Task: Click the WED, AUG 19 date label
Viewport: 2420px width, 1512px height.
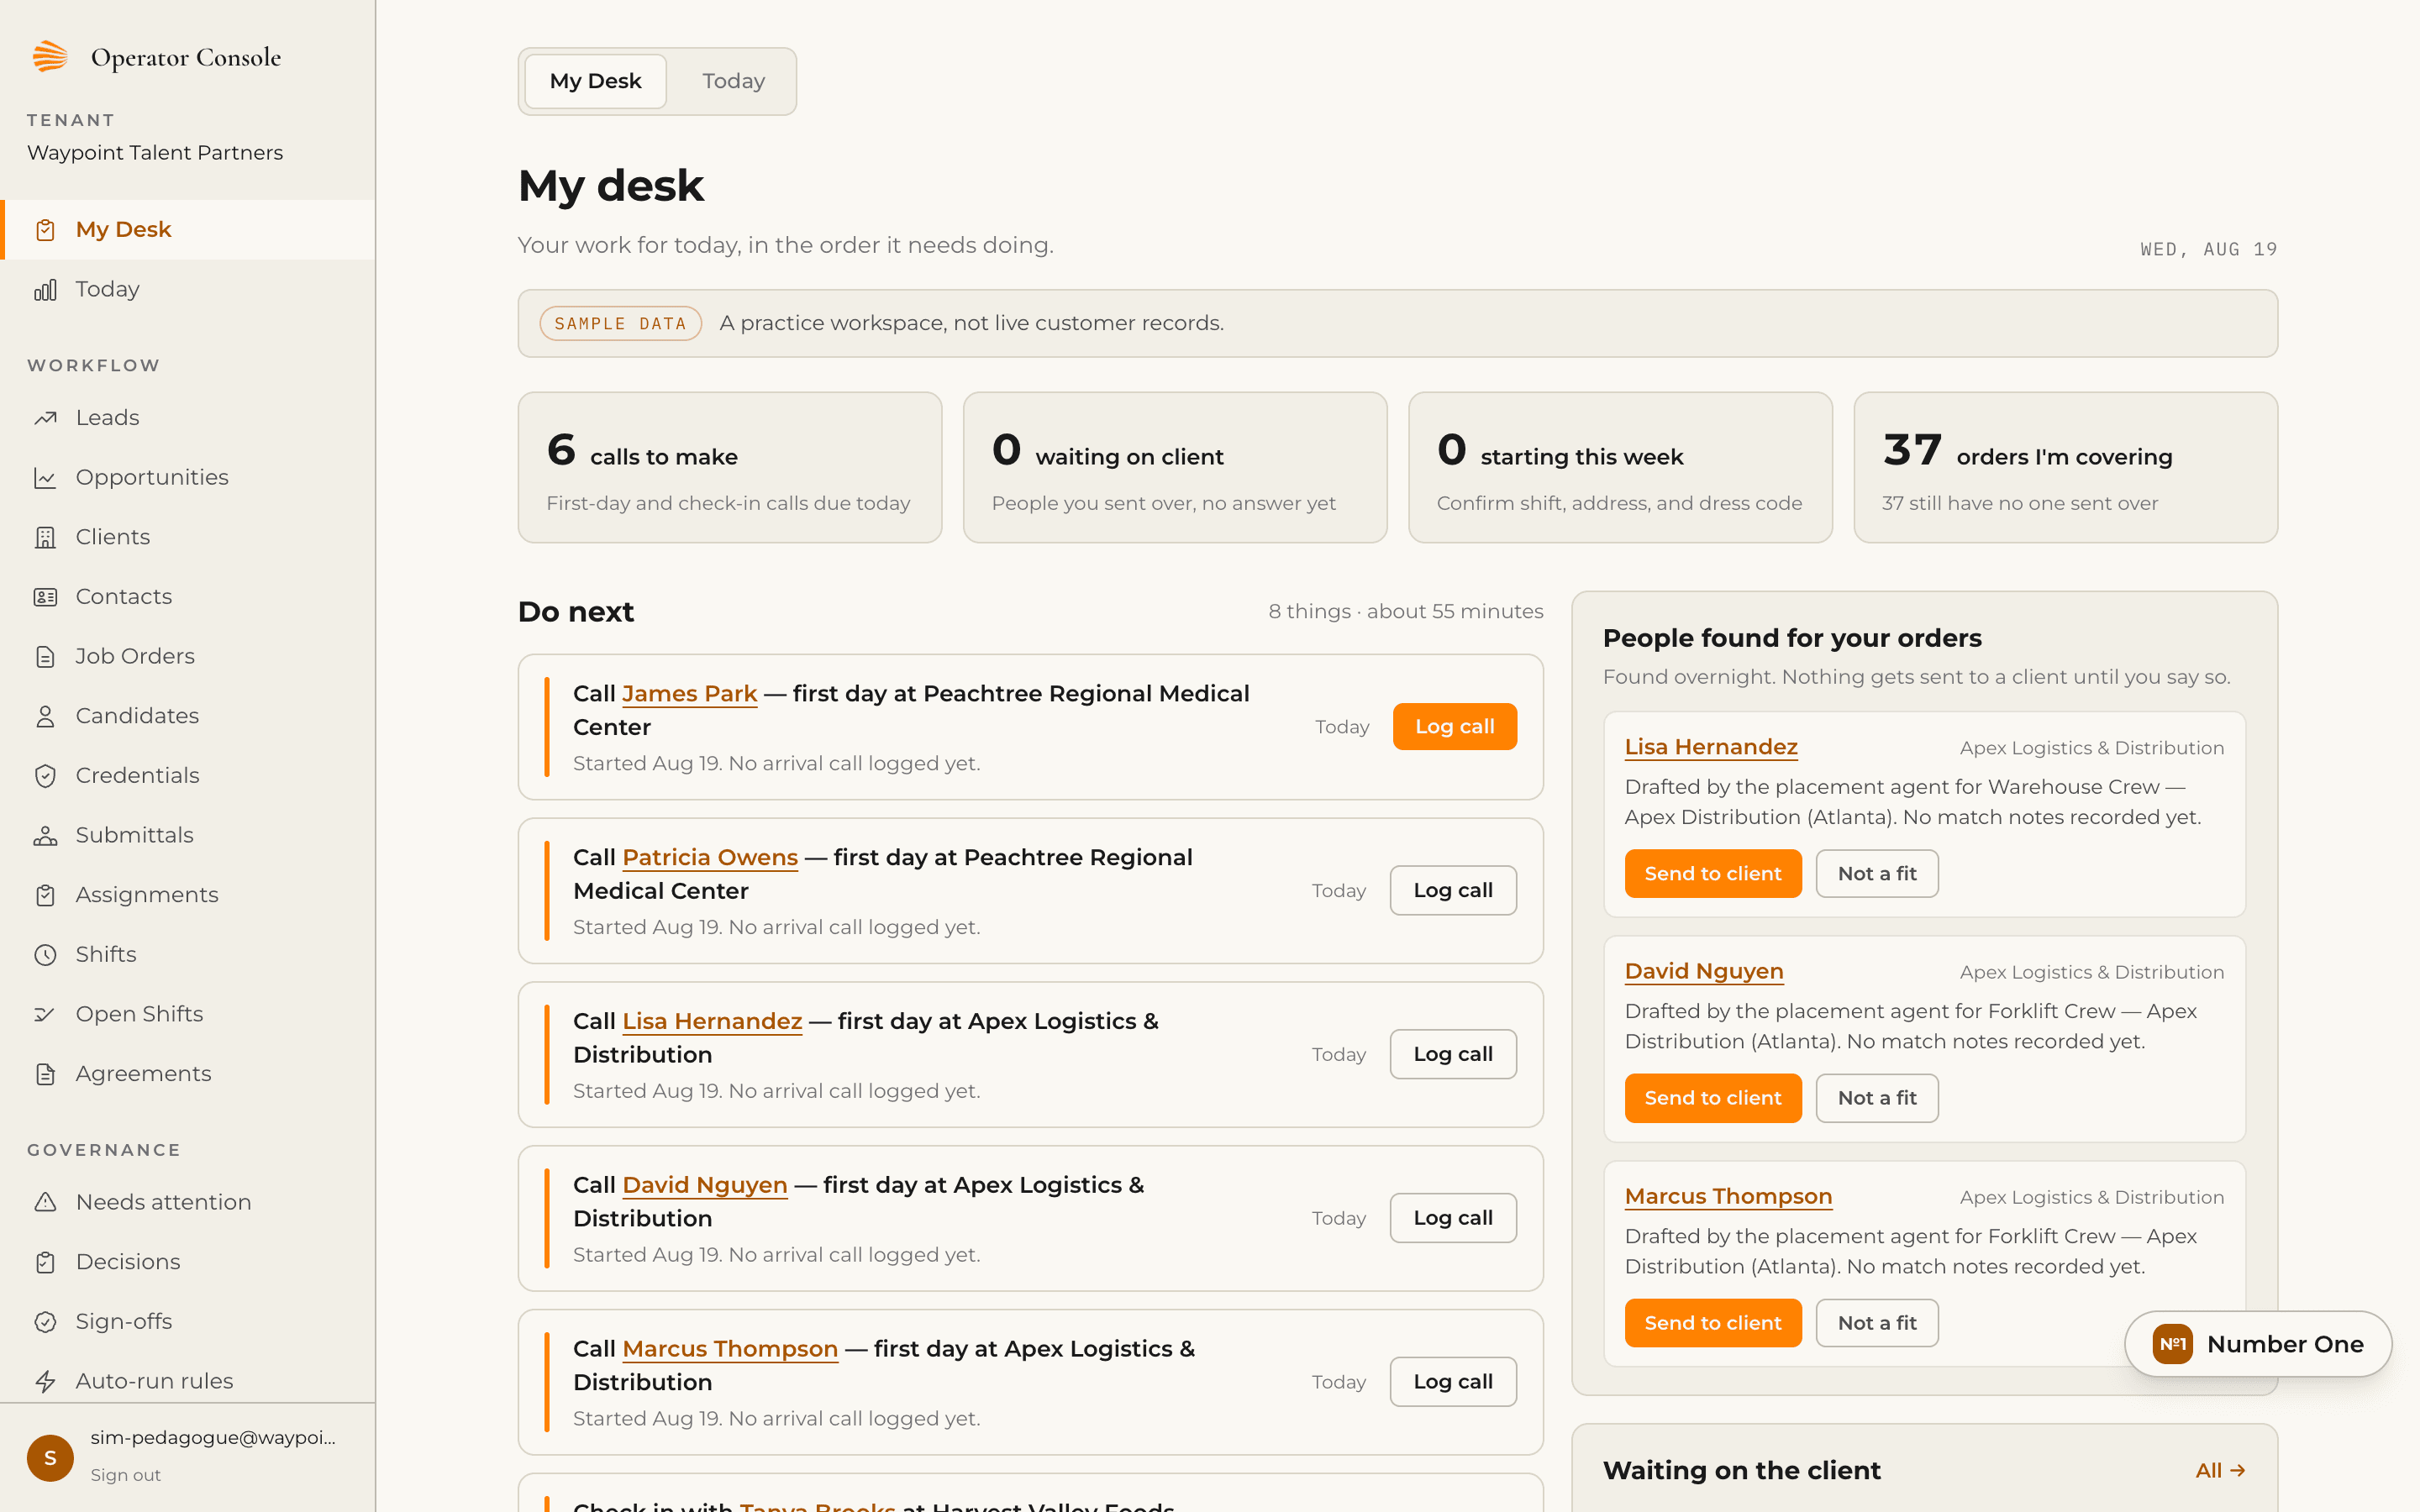Action: click(2209, 250)
